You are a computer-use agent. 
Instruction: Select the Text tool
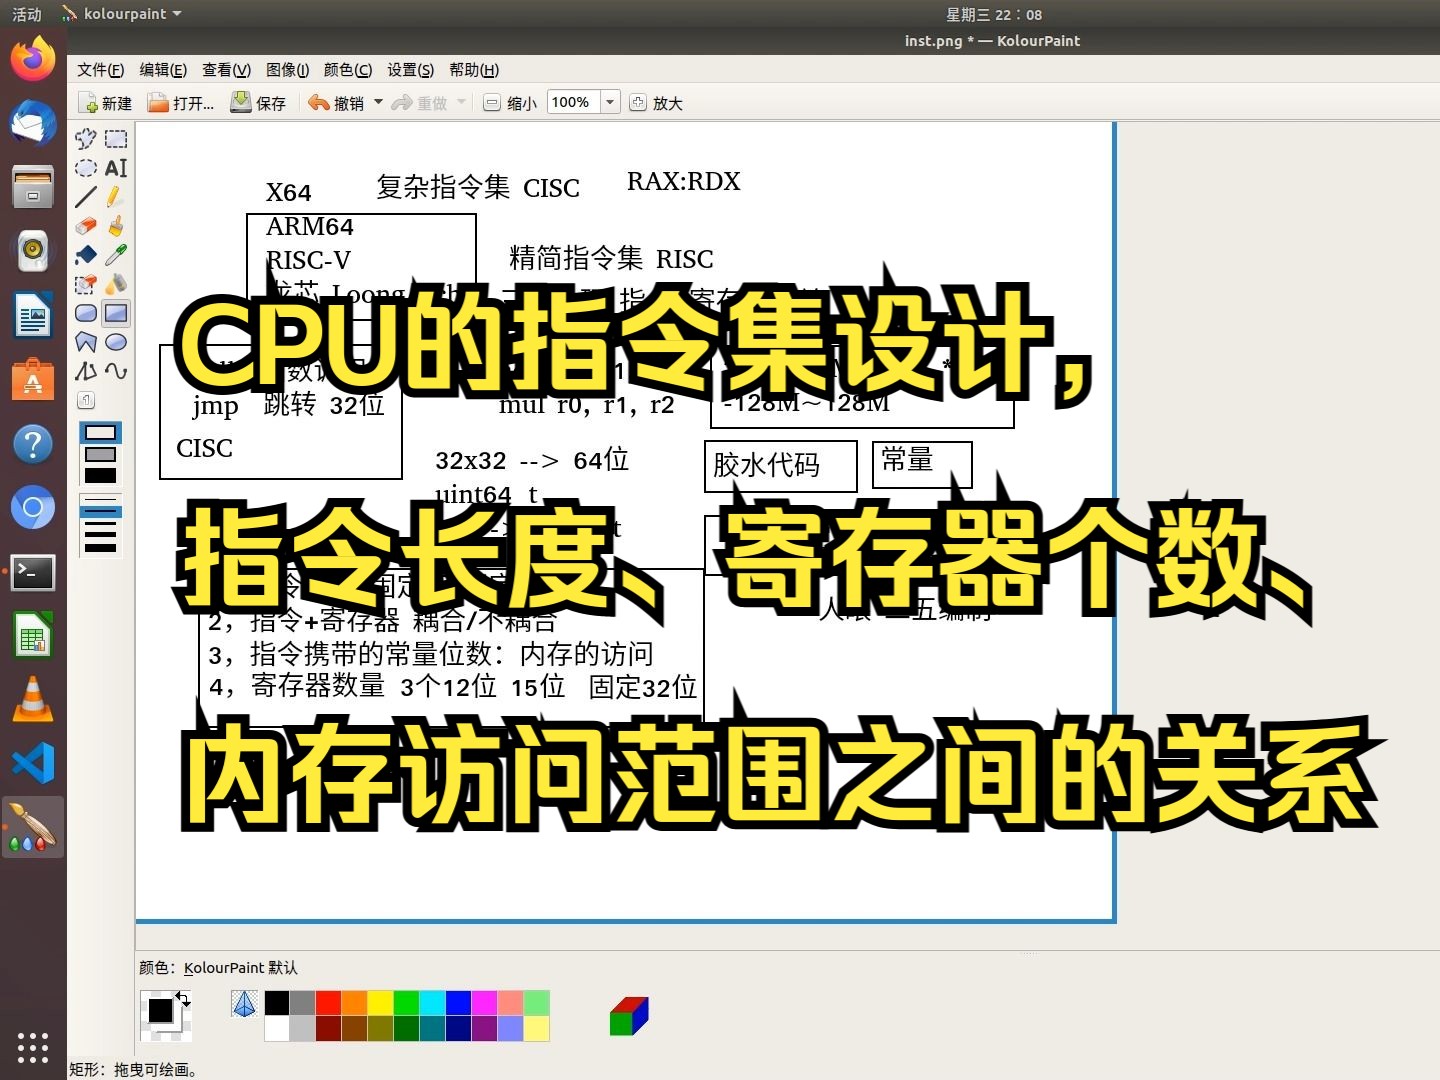click(116, 168)
